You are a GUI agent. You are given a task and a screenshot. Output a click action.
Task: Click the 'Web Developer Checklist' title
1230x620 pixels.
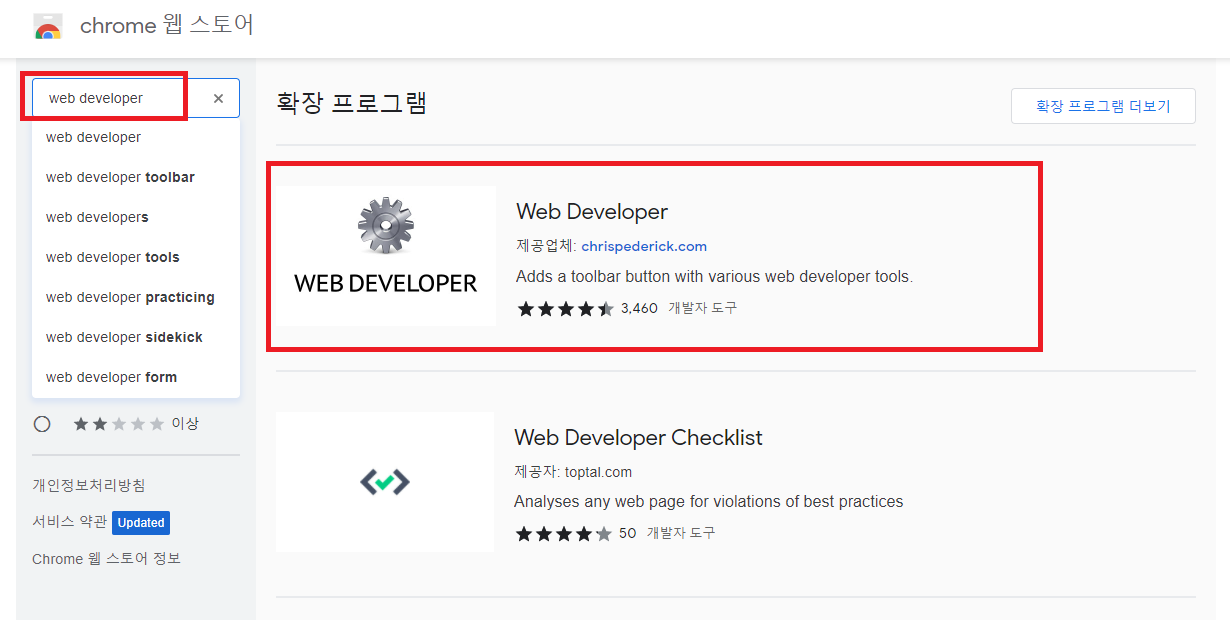(638, 438)
